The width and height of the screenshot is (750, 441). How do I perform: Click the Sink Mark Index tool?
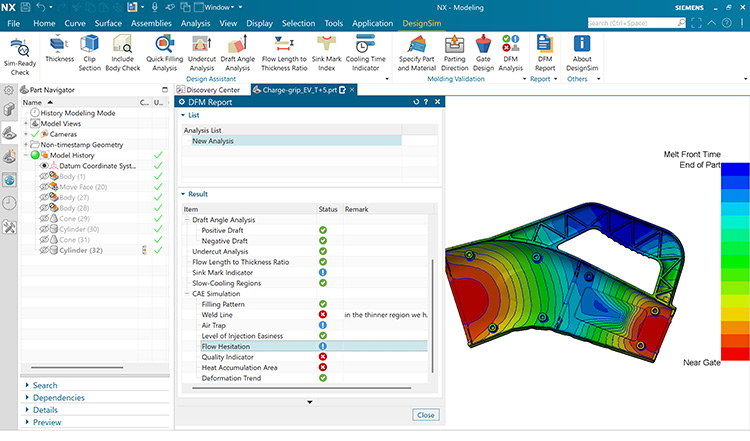(327, 53)
